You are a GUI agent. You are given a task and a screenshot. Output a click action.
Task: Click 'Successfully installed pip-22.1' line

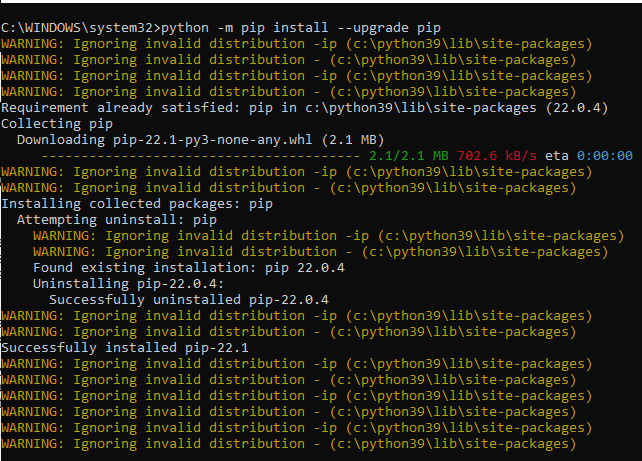click(125, 348)
